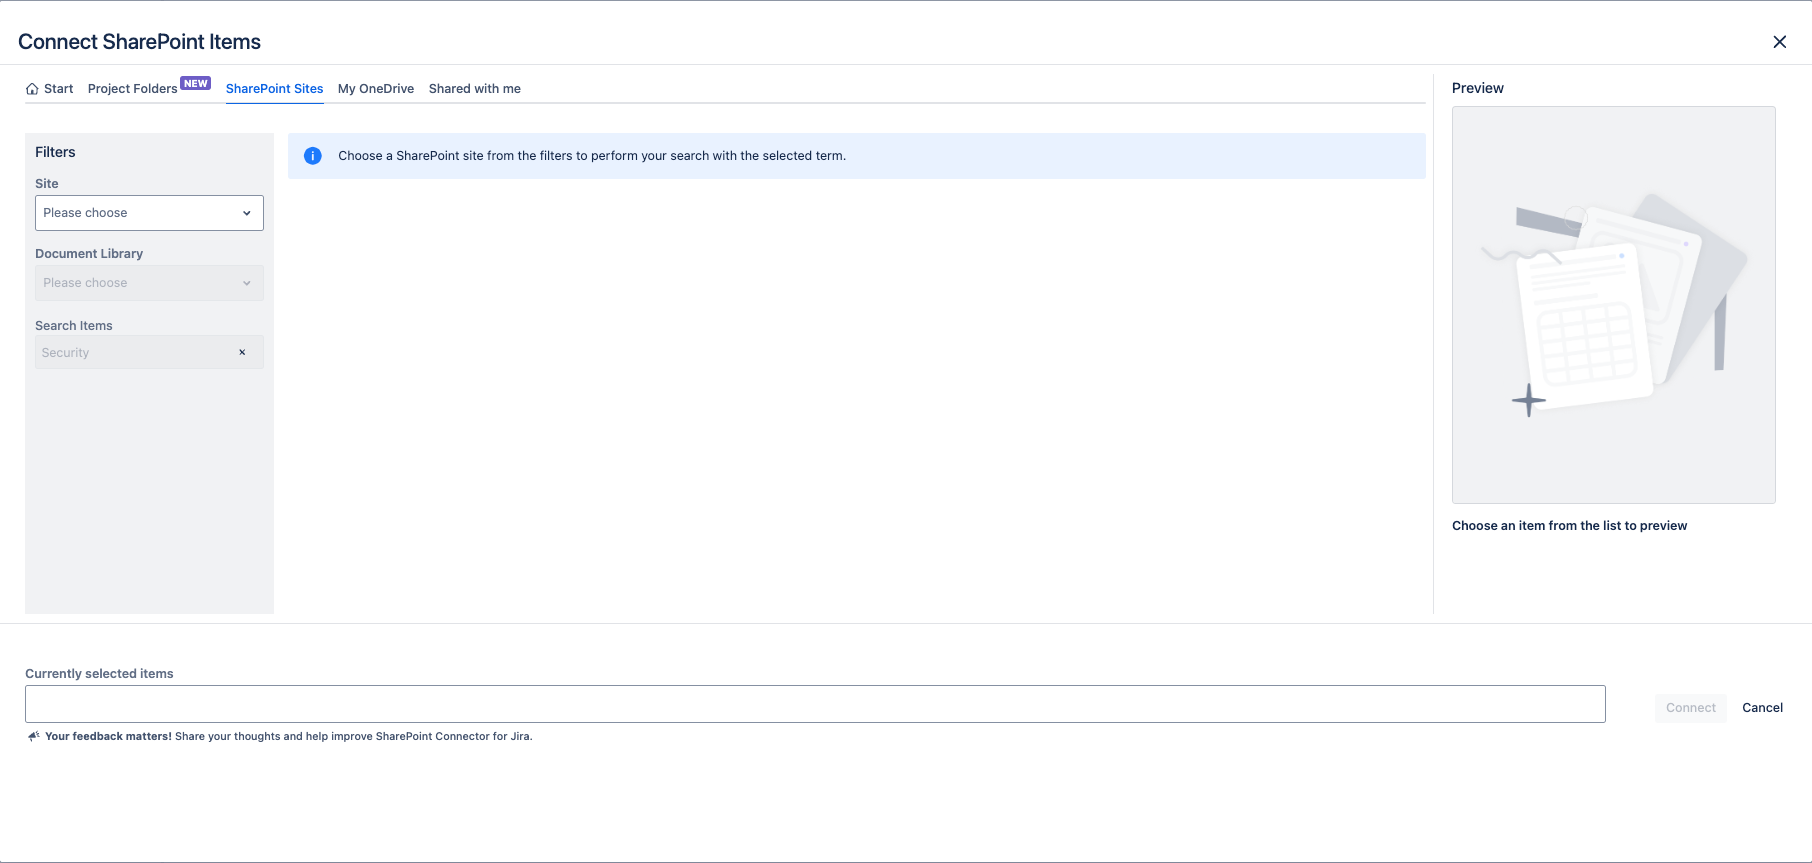
Task: Click the Site dropdown chevron arrow
Action: 247,213
